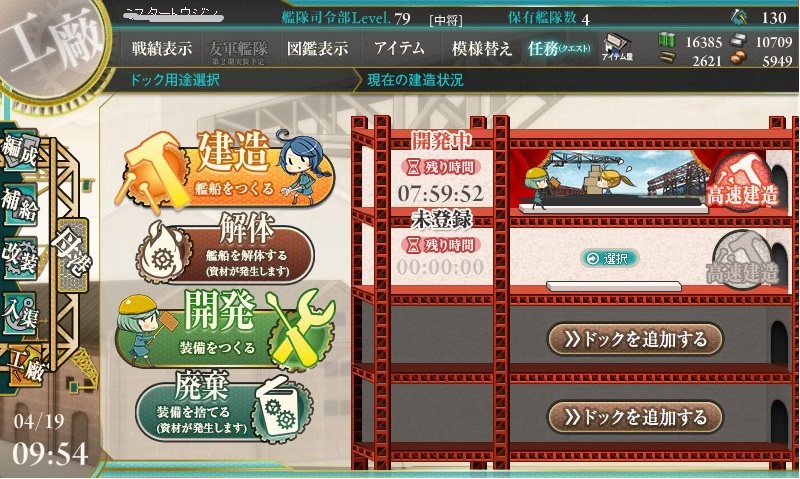800x479 pixels.
Task: Open 図鑑表示 encyclopedia menu
Action: point(317,48)
